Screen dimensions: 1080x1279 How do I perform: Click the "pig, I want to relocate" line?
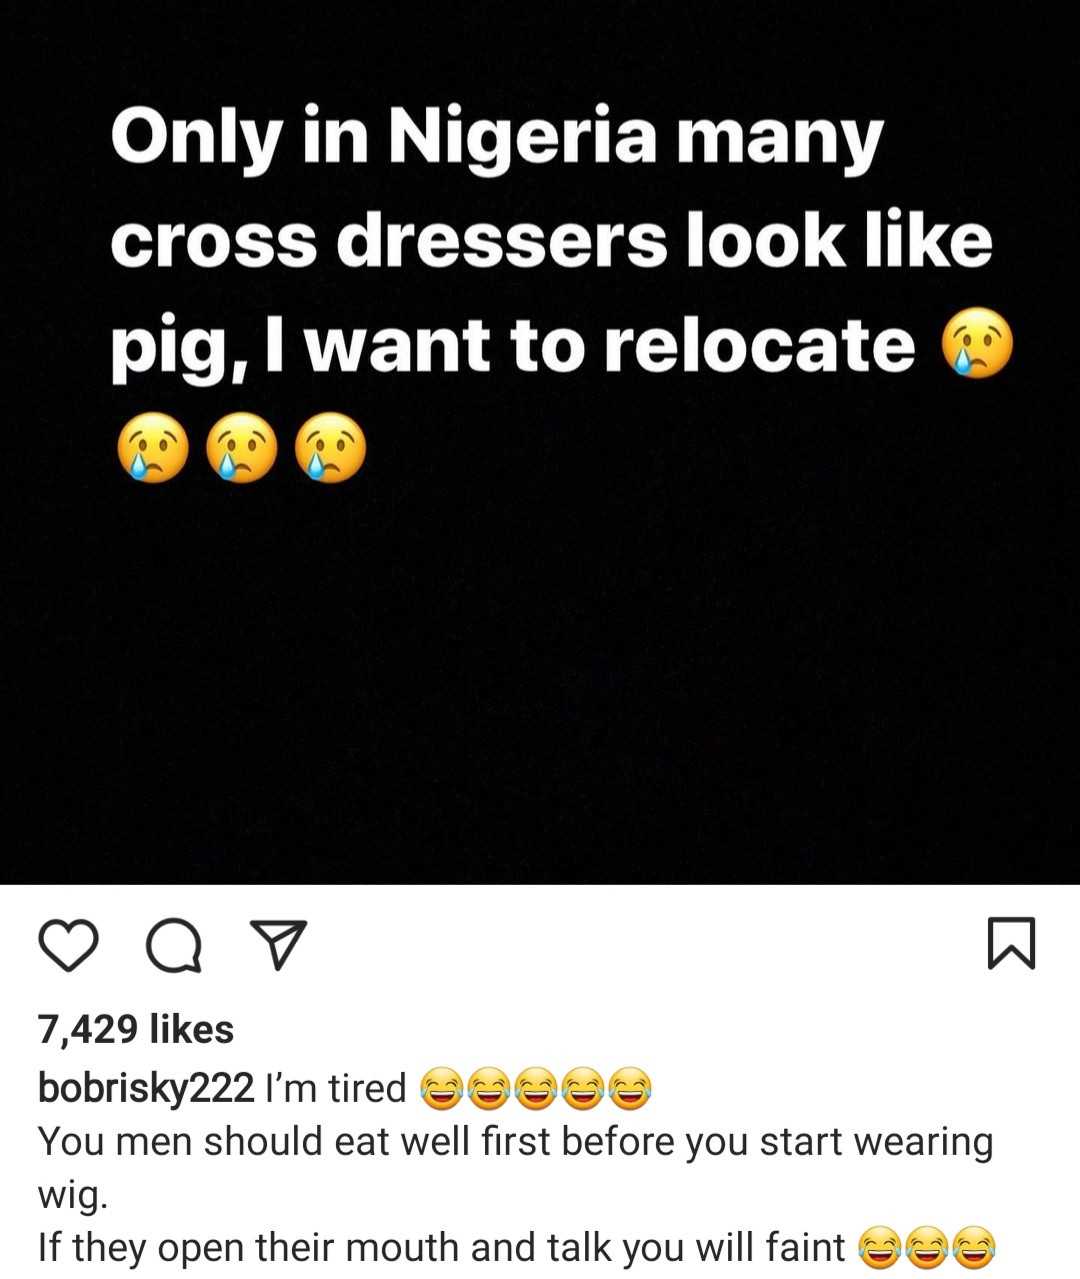coord(512,345)
